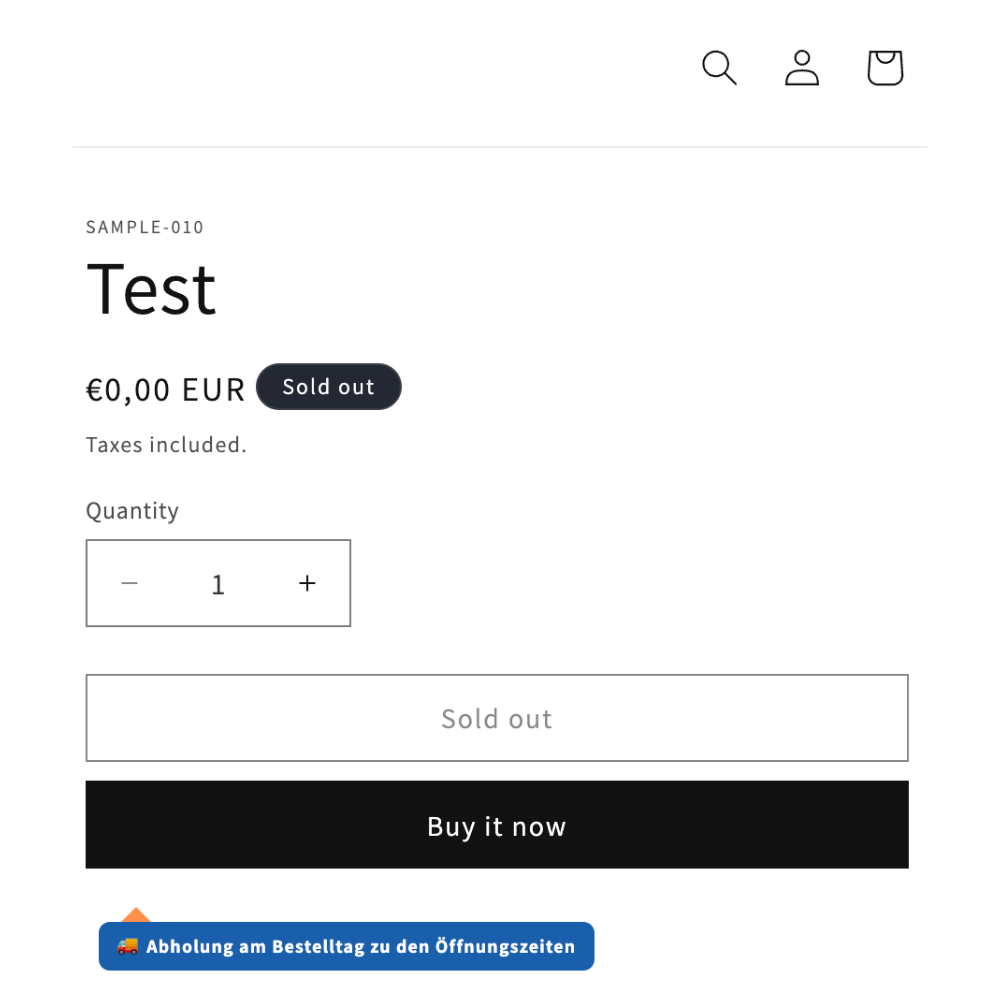Click the dark Sold out badge
This screenshot has width=1000, height=1000.
[x=328, y=386]
